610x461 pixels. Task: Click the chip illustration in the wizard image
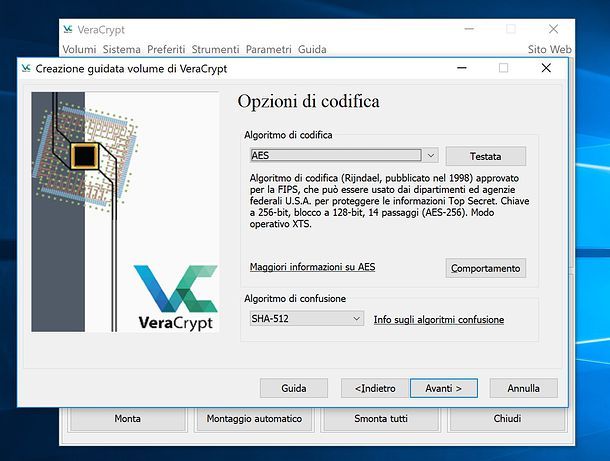pyautogui.click(x=84, y=156)
